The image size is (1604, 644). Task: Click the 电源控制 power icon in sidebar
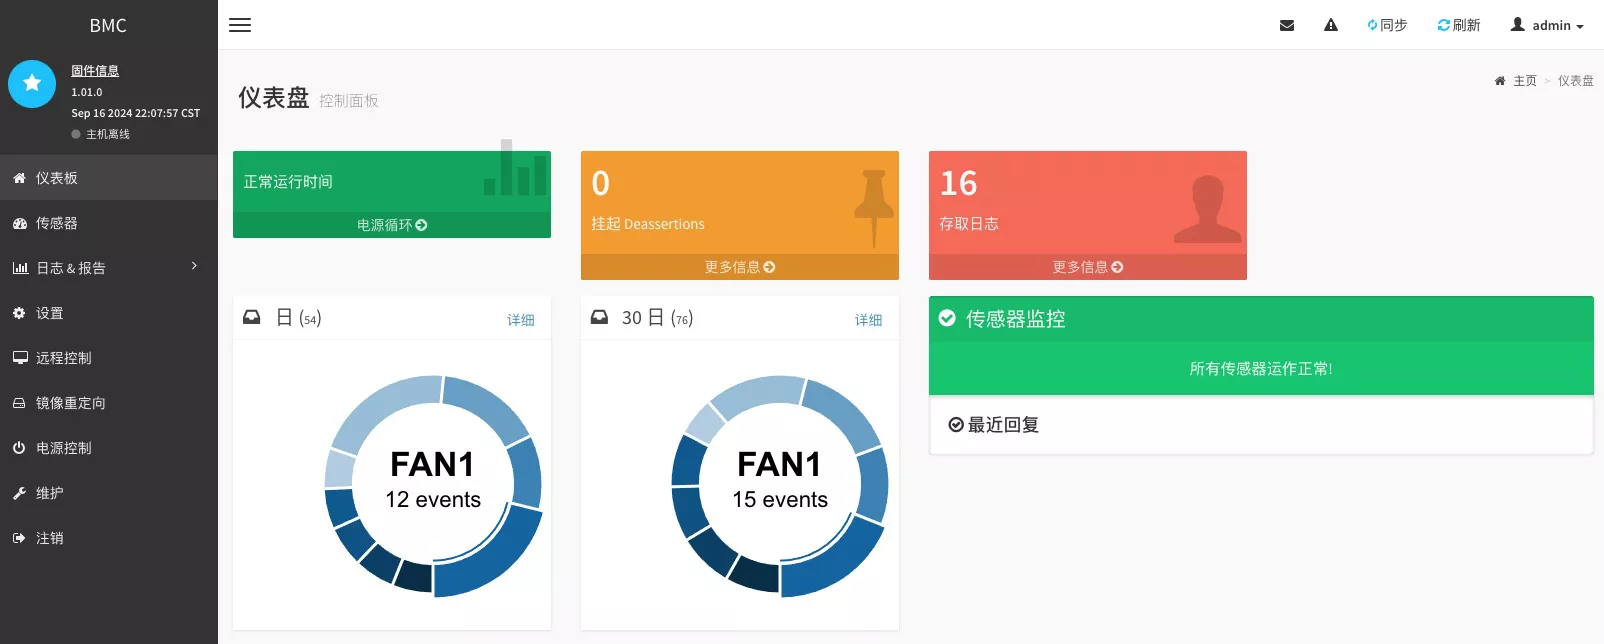tap(19, 448)
